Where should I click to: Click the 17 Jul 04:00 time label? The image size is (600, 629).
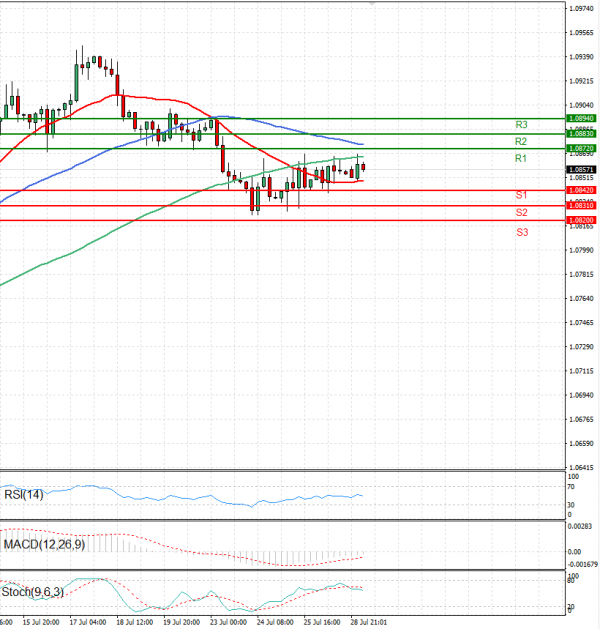coord(88,622)
